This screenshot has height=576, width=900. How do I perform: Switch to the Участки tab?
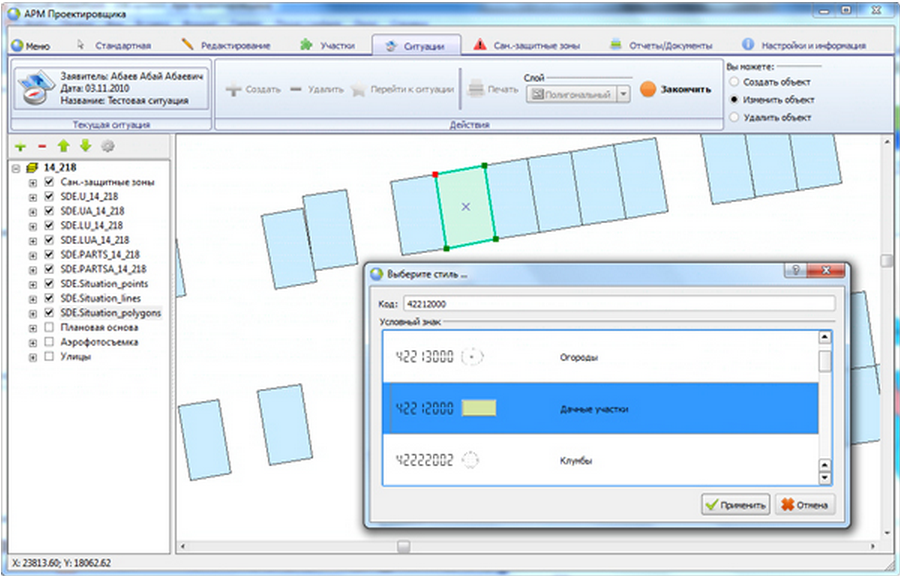pyautogui.click(x=322, y=46)
